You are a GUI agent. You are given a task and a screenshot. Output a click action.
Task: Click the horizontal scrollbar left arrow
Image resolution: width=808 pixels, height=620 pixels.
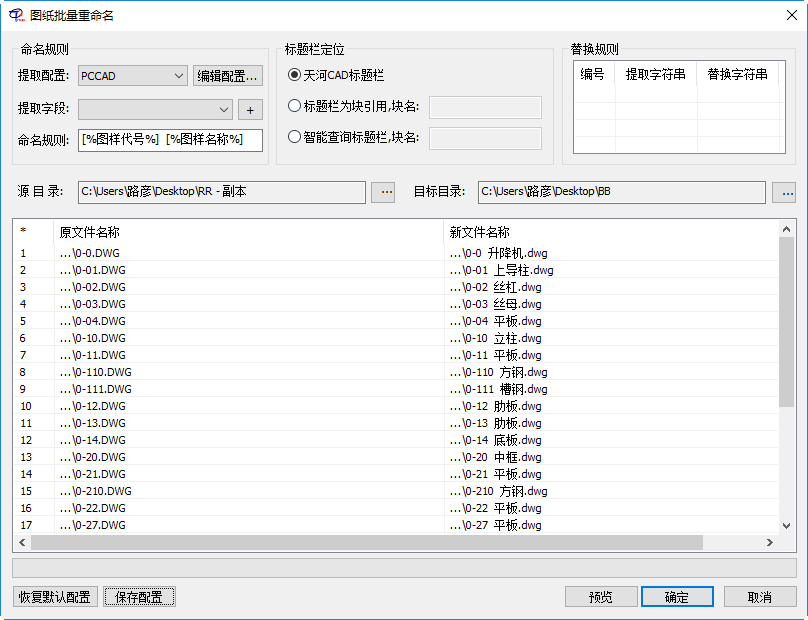[x=22, y=542]
